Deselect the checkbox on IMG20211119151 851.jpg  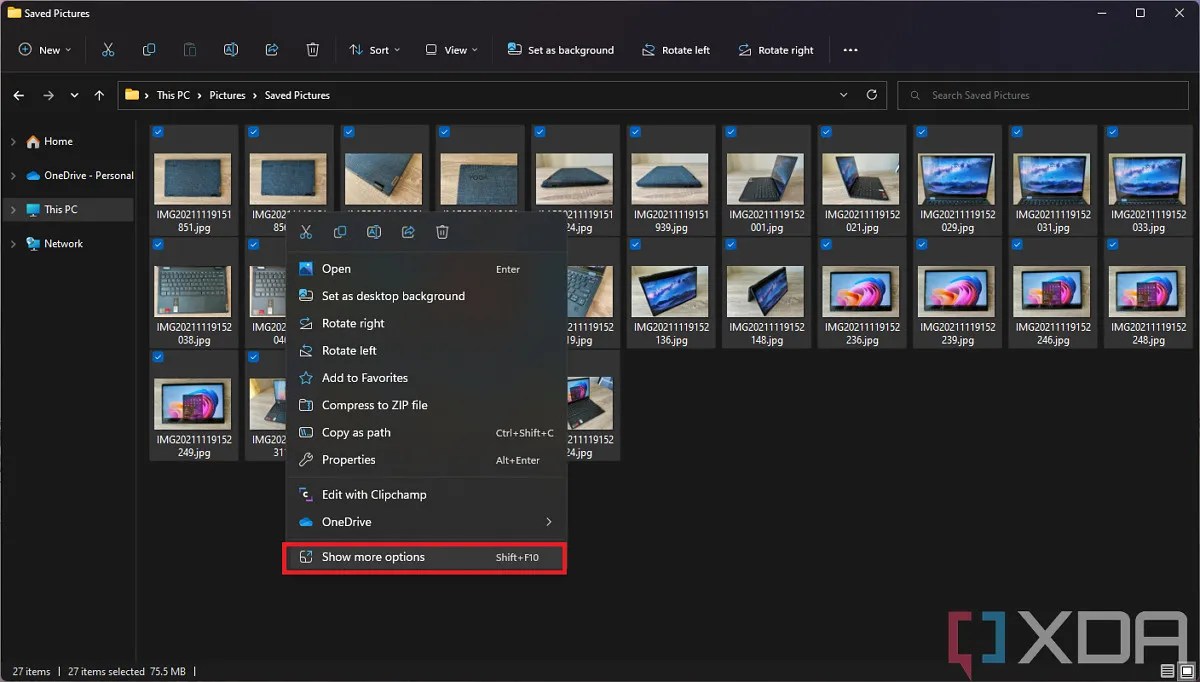[x=157, y=131]
